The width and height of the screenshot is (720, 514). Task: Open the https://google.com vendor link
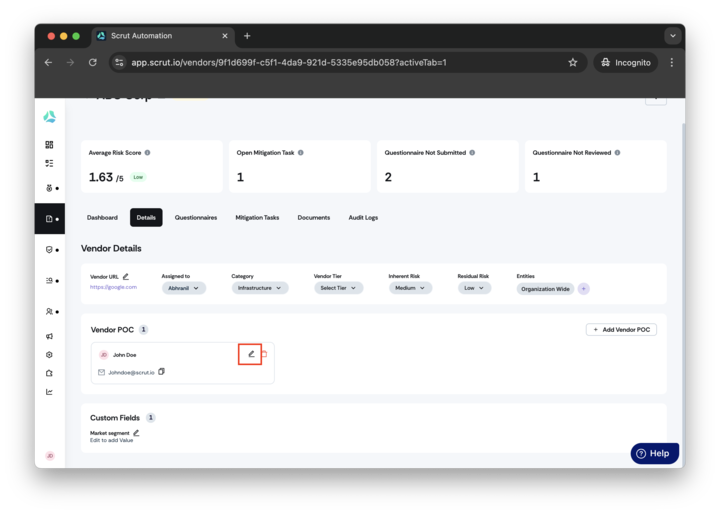(113, 287)
